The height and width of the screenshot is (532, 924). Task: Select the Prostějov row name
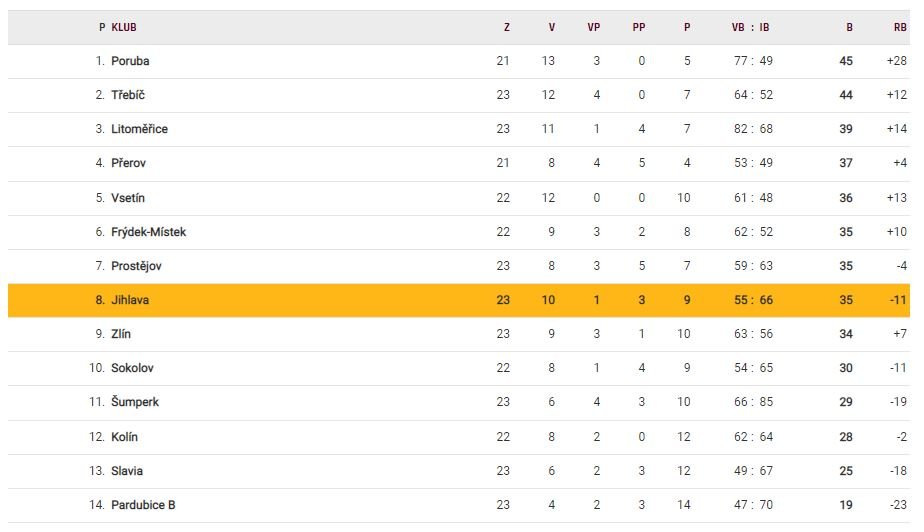pyautogui.click(x=136, y=266)
